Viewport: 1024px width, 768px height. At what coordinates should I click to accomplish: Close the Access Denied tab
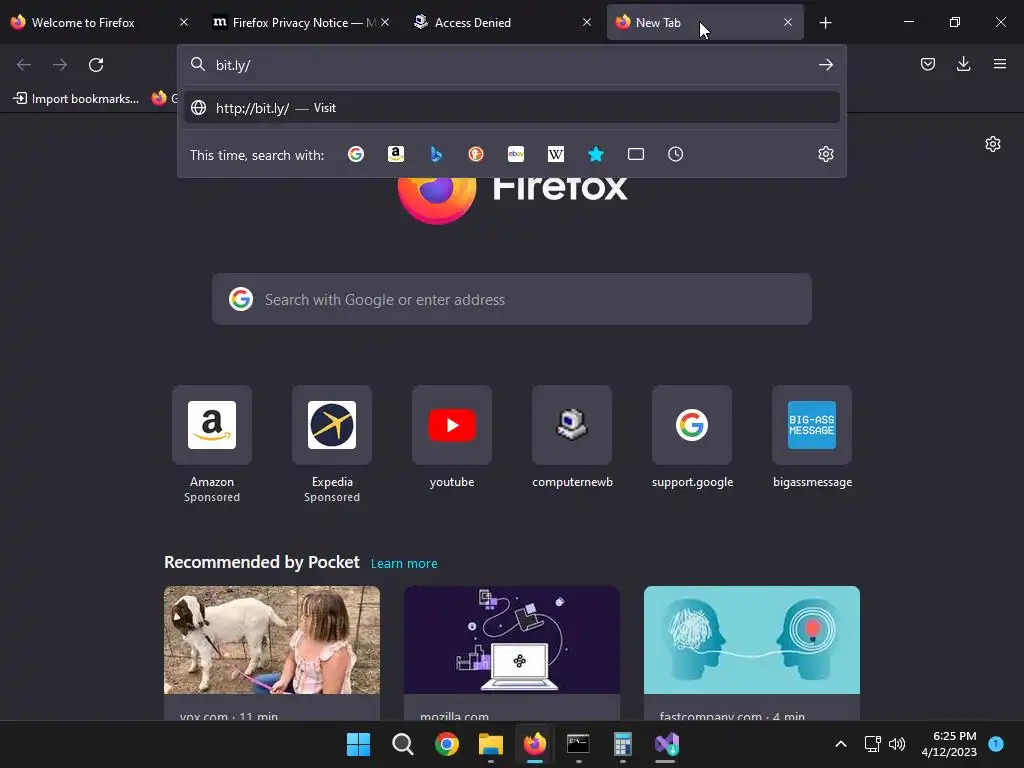tap(586, 22)
